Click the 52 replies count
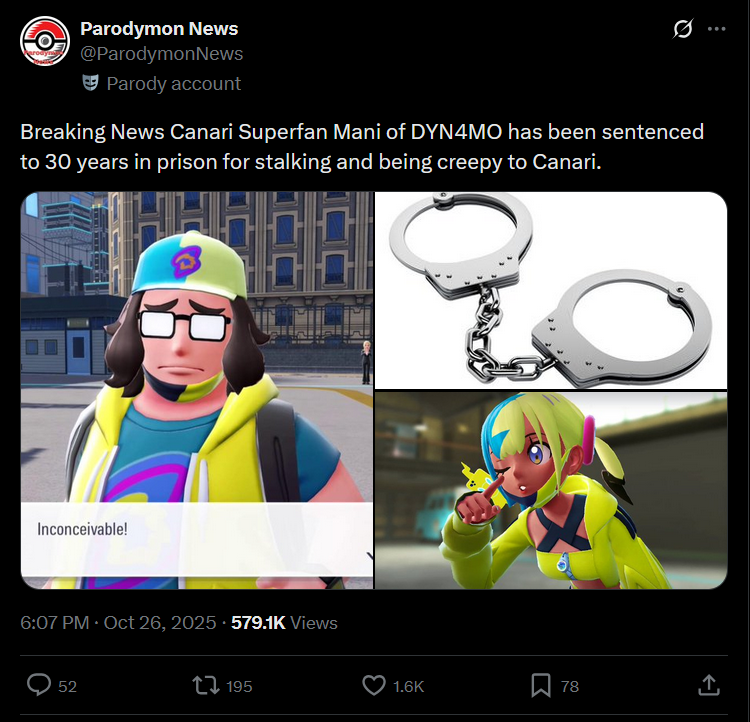This screenshot has height=722, width=750. (67, 686)
